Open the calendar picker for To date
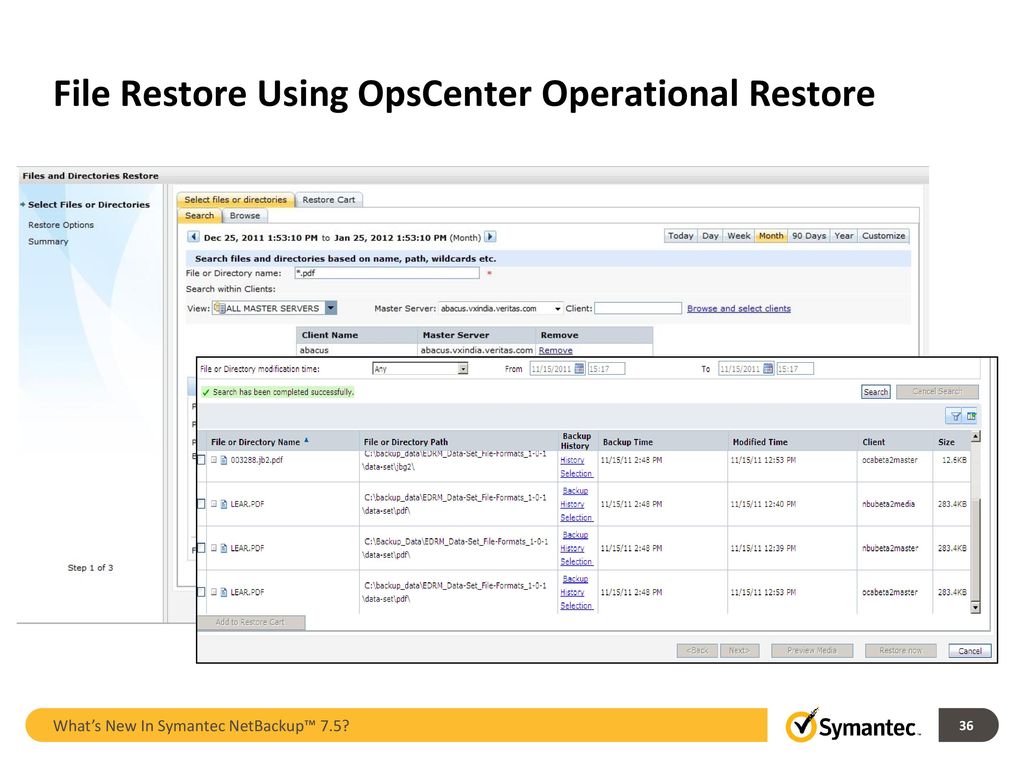Viewport: 1024px width, 768px height. [x=768, y=369]
